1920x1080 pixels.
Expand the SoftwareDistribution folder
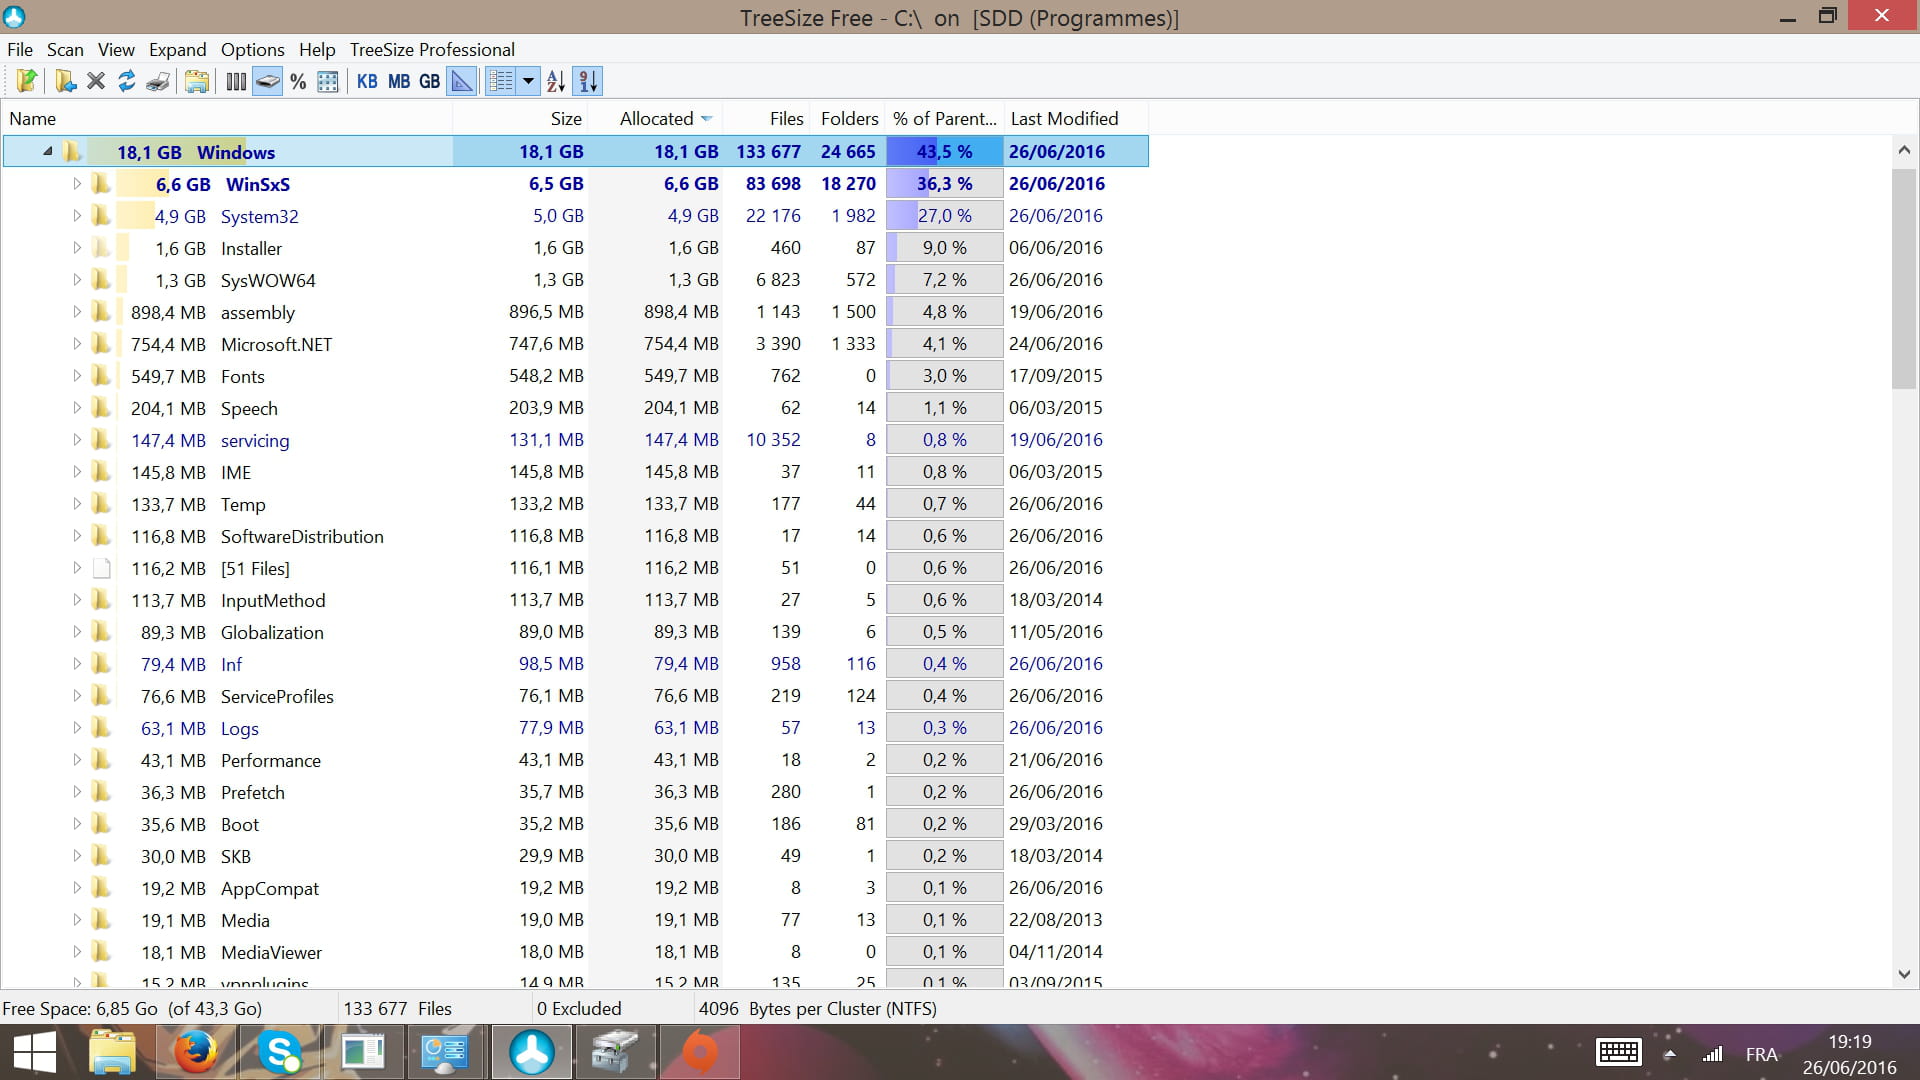[77, 536]
